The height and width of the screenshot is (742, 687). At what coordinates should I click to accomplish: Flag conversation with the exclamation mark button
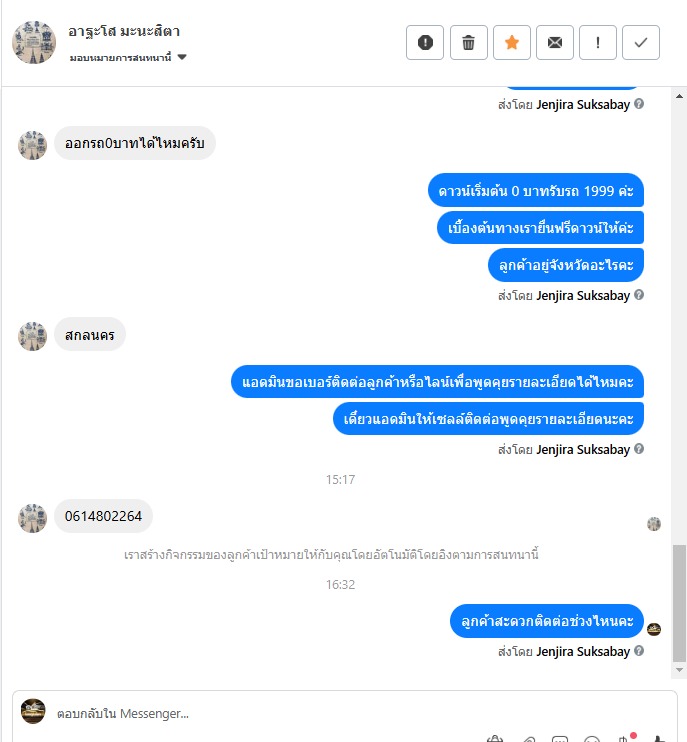(x=598, y=43)
